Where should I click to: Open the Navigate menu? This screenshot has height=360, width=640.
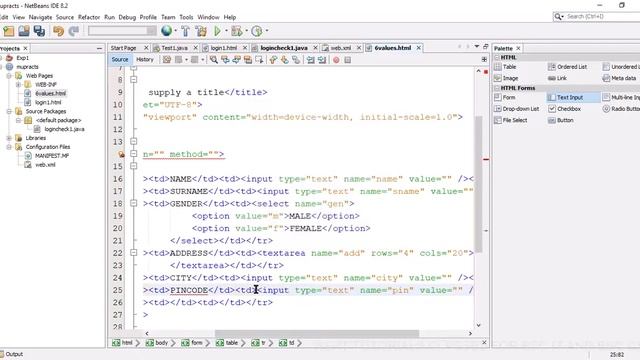40,17
